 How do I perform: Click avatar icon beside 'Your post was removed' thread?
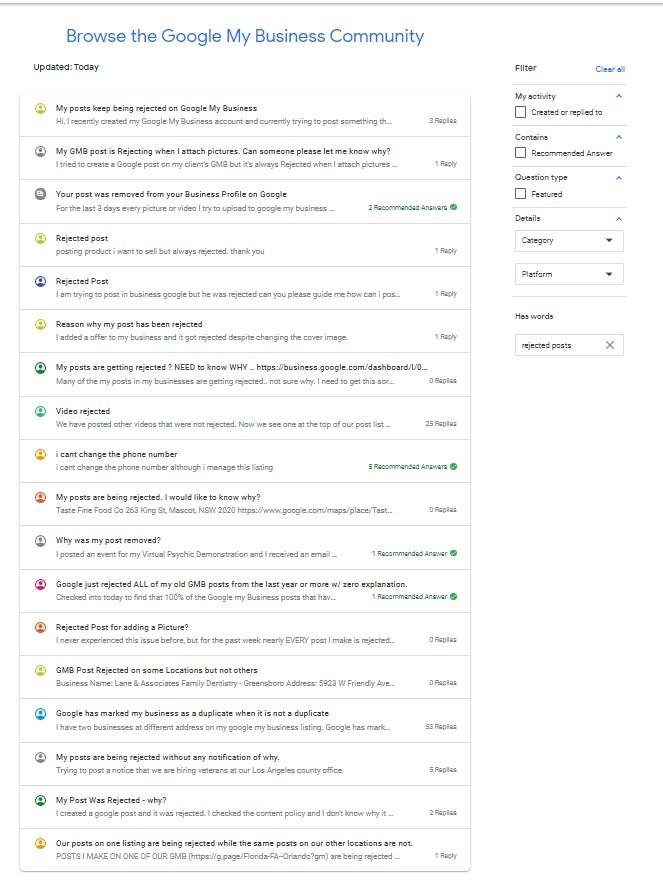pyautogui.click(x=40, y=195)
